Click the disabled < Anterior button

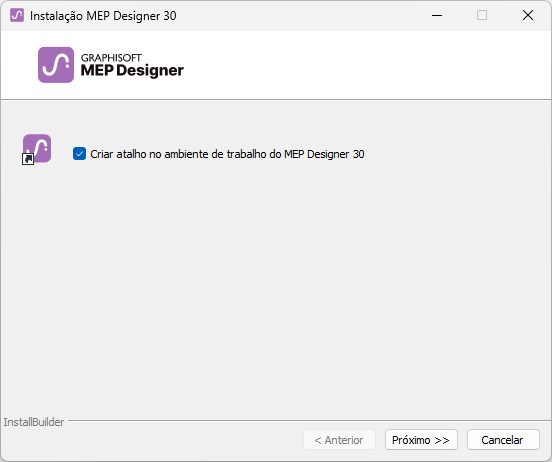click(339, 440)
